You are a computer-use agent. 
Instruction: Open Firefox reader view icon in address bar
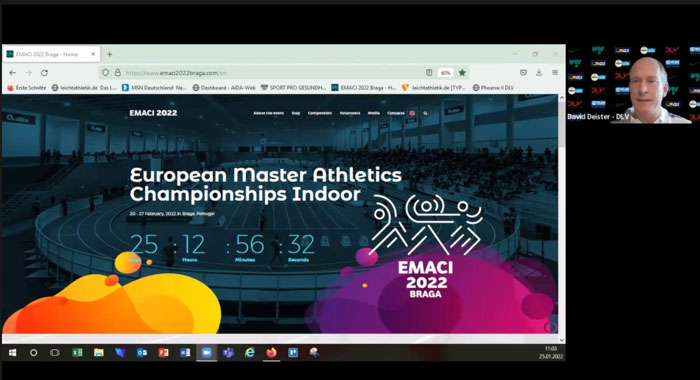[x=429, y=72]
